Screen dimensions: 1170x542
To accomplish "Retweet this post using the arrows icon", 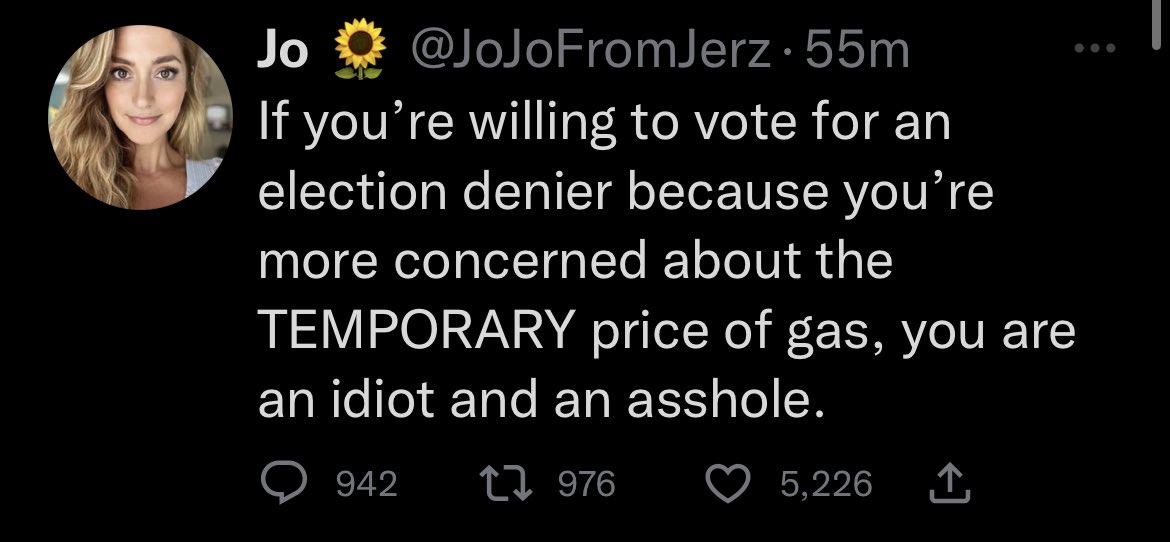I will click(x=507, y=483).
